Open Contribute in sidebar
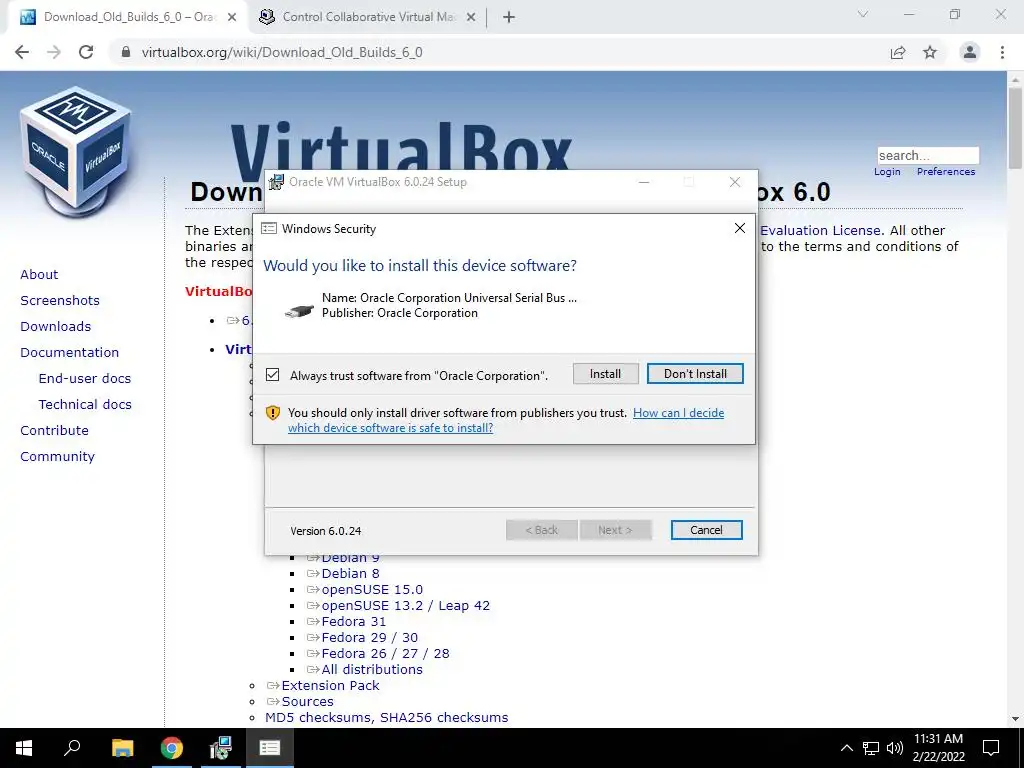The image size is (1024, 768). [54, 431]
